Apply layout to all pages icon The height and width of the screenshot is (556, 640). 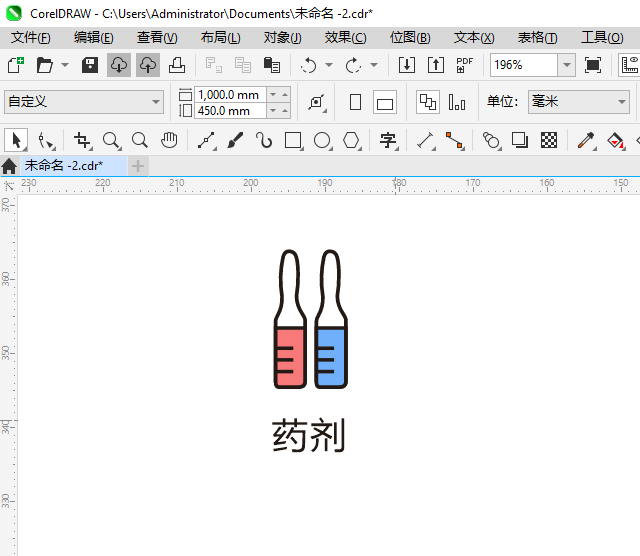click(x=428, y=102)
